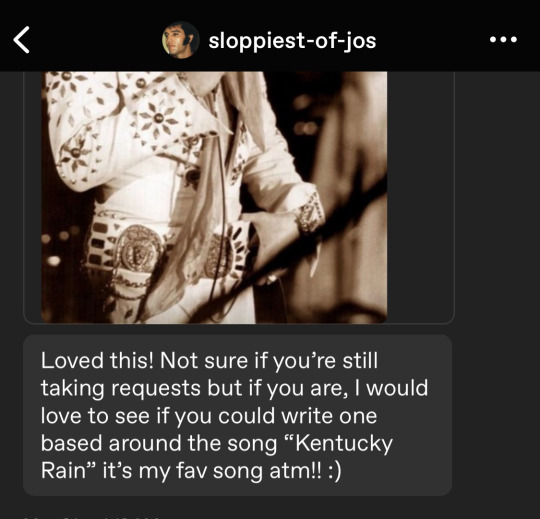Select the "Loved this!" message bubble
Viewport: 540px width, 519px height.
coord(237,415)
